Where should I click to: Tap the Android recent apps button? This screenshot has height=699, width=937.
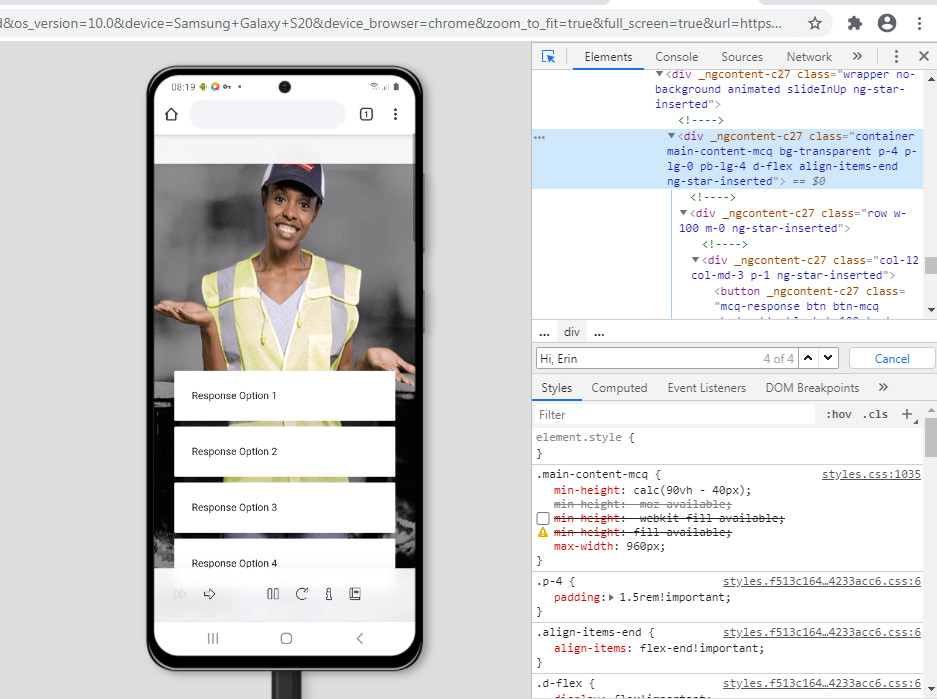[213, 639]
